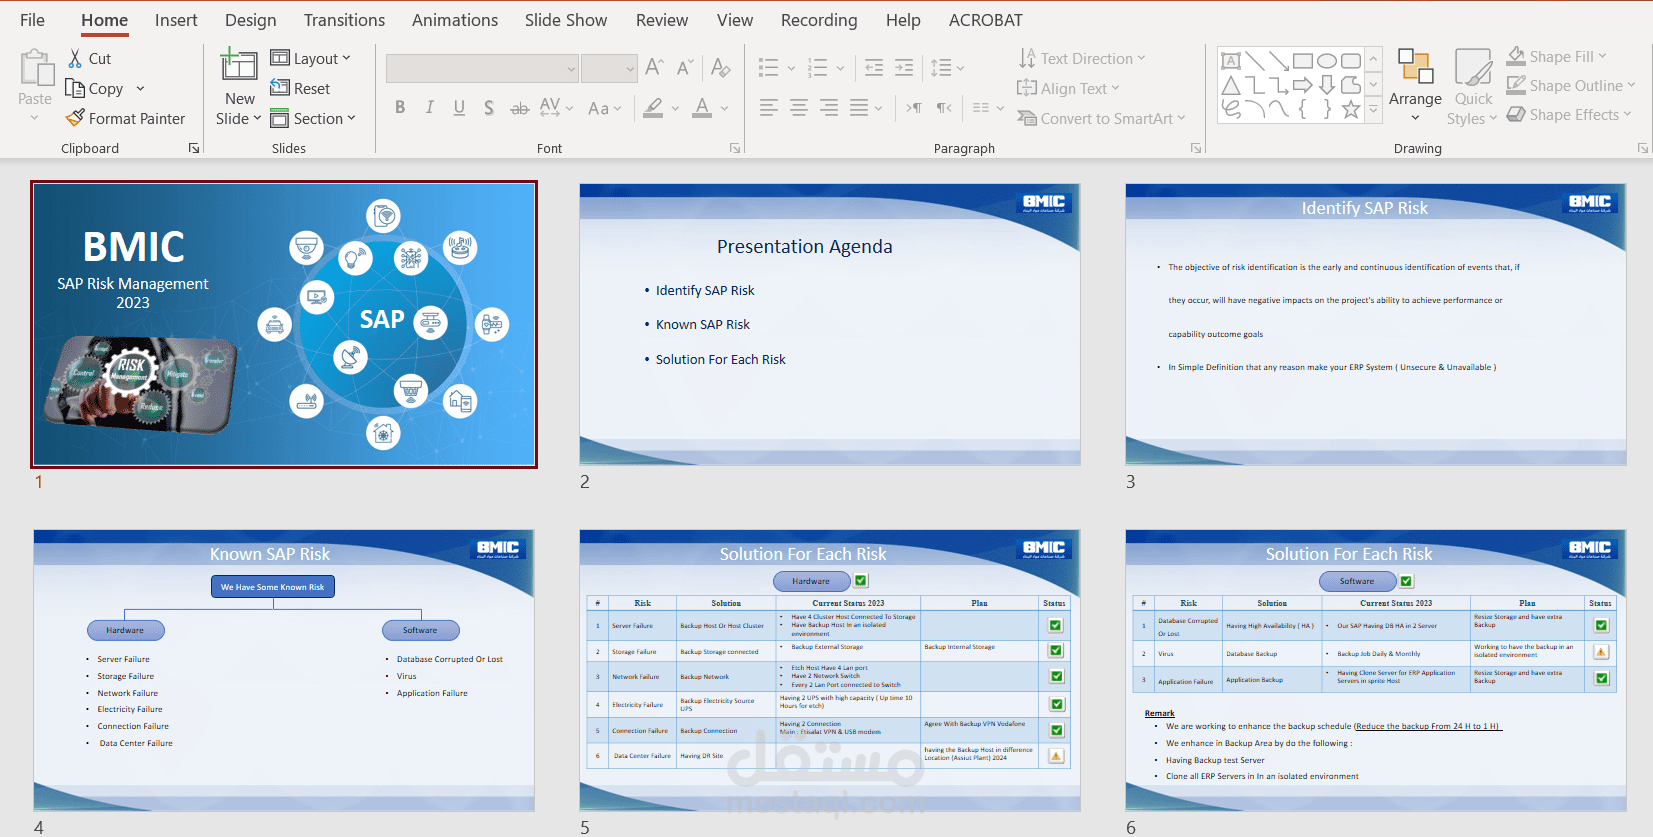
Task: Switch to the Insert tab
Action: pyautogui.click(x=176, y=20)
